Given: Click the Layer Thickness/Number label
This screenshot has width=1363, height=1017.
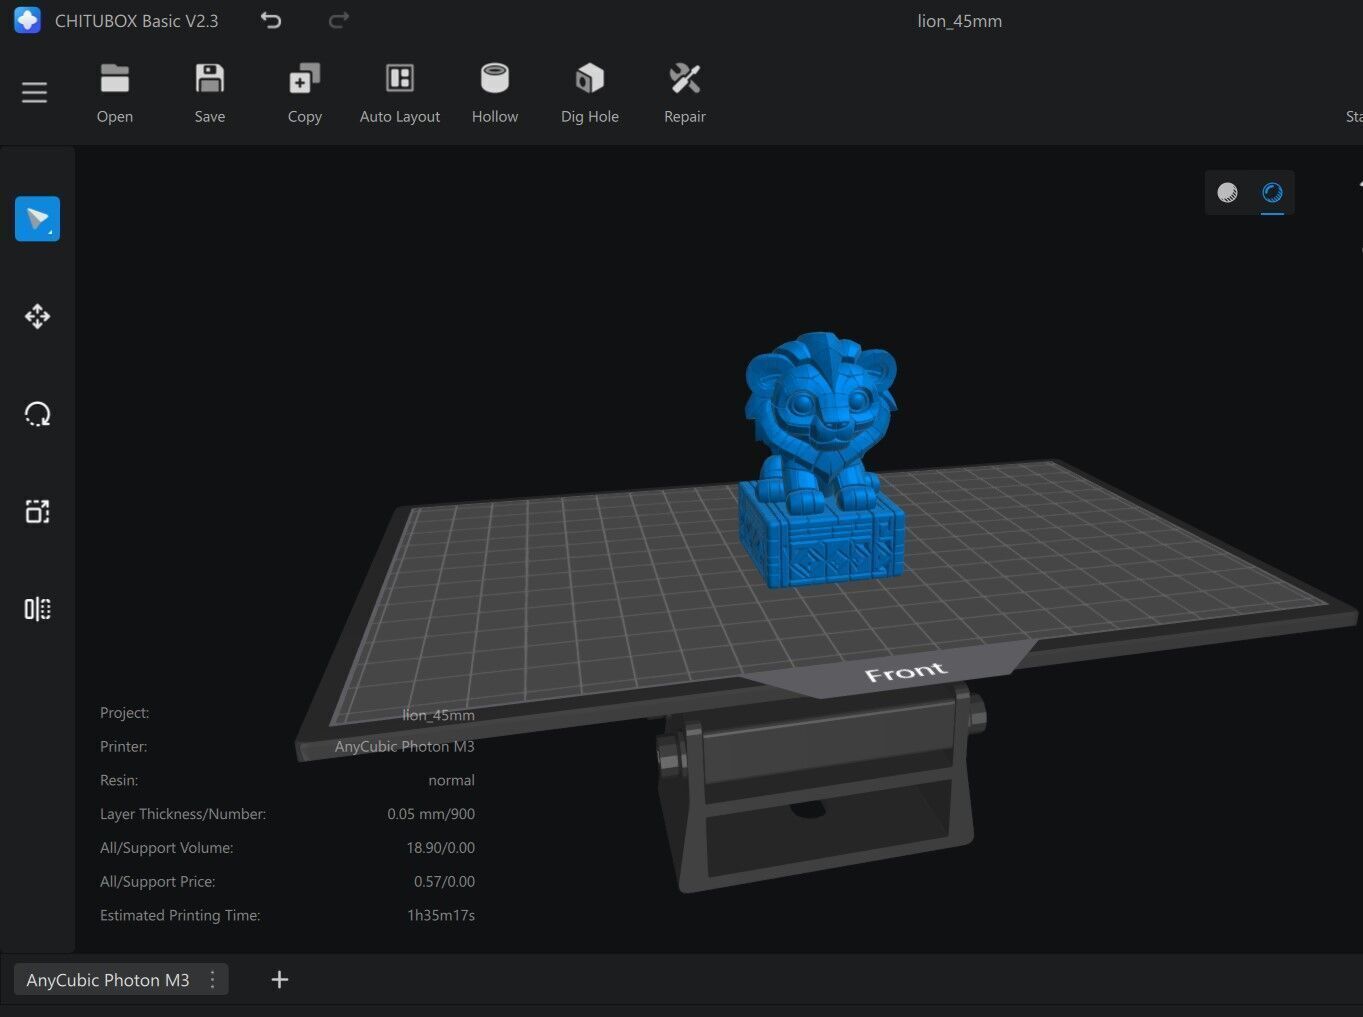Looking at the screenshot, I should click(183, 814).
